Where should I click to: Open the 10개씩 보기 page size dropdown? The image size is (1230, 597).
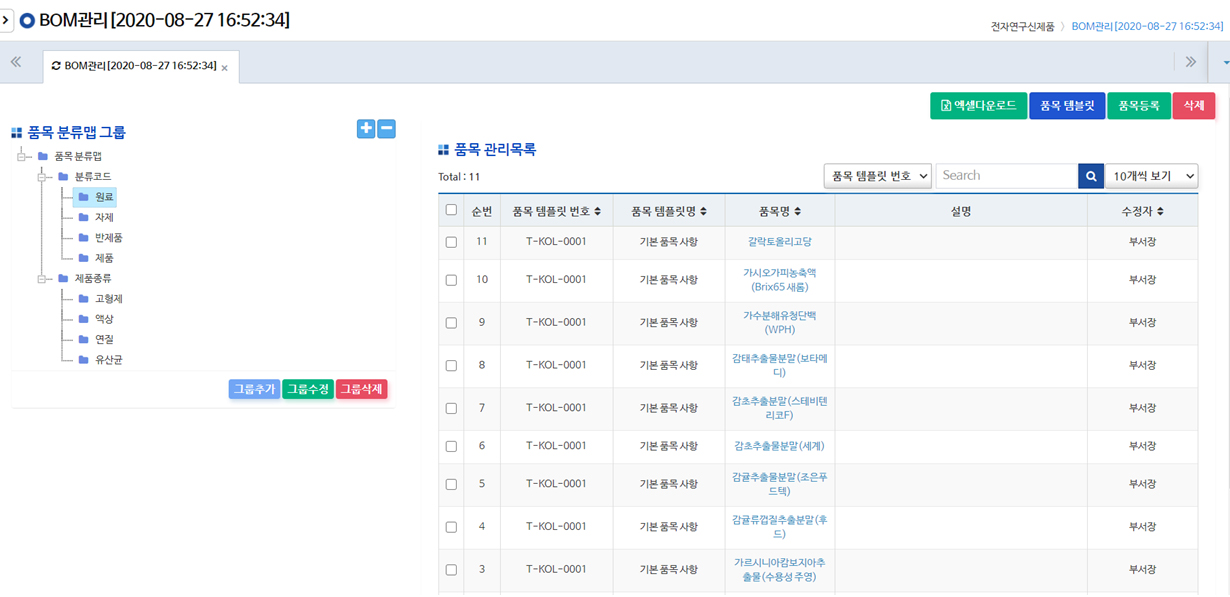(x=1150, y=176)
